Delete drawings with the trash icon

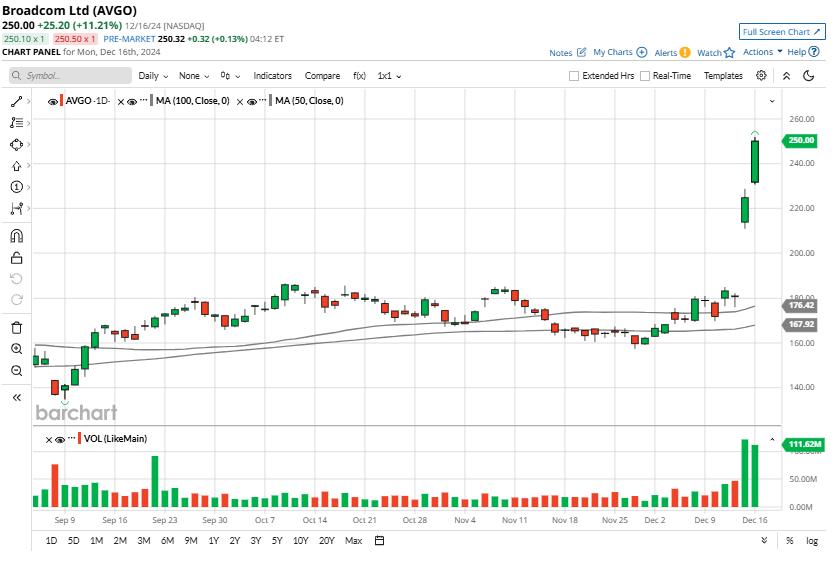(x=17, y=328)
